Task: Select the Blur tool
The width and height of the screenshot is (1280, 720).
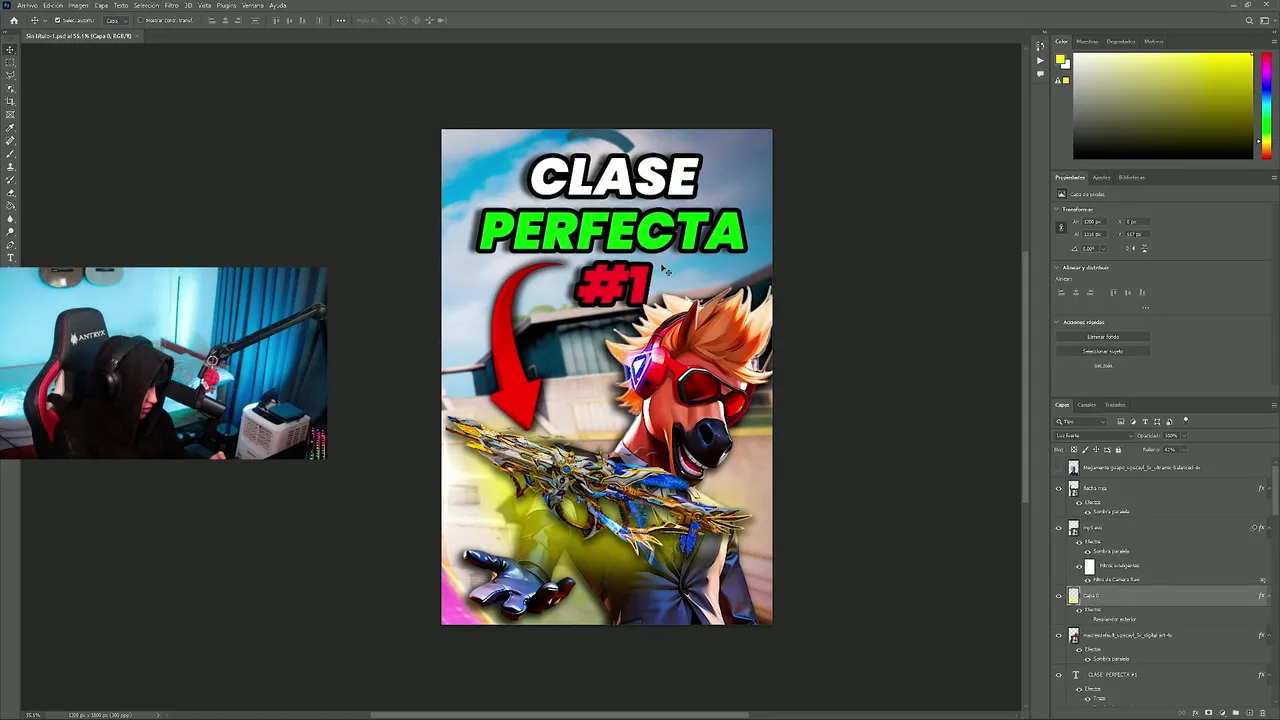Action: [x=11, y=218]
